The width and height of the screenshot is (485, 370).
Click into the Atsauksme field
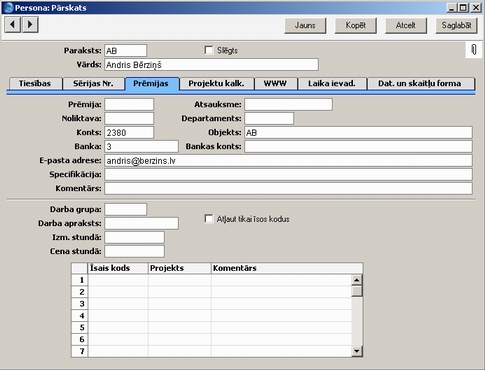(x=288, y=104)
